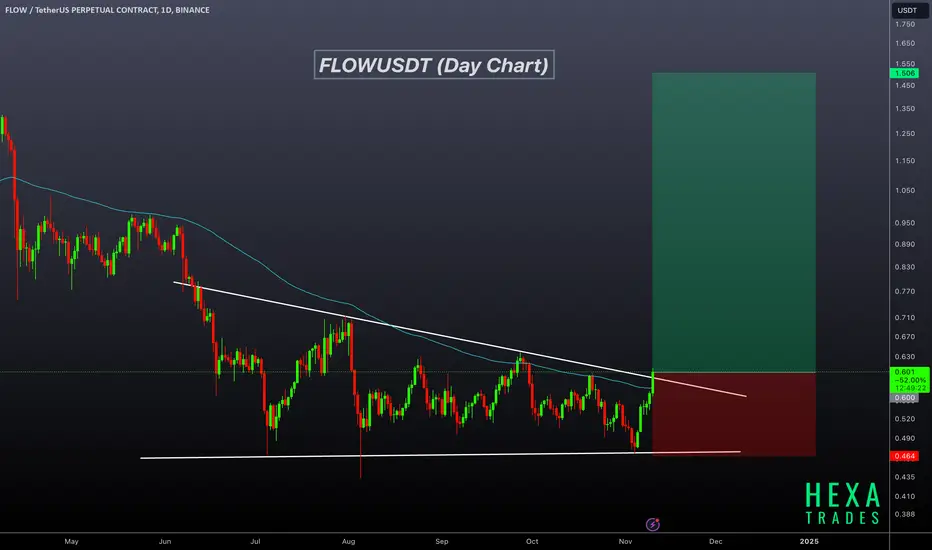
Task: Click the 0.830 price scale value
Action: [x=905, y=267]
